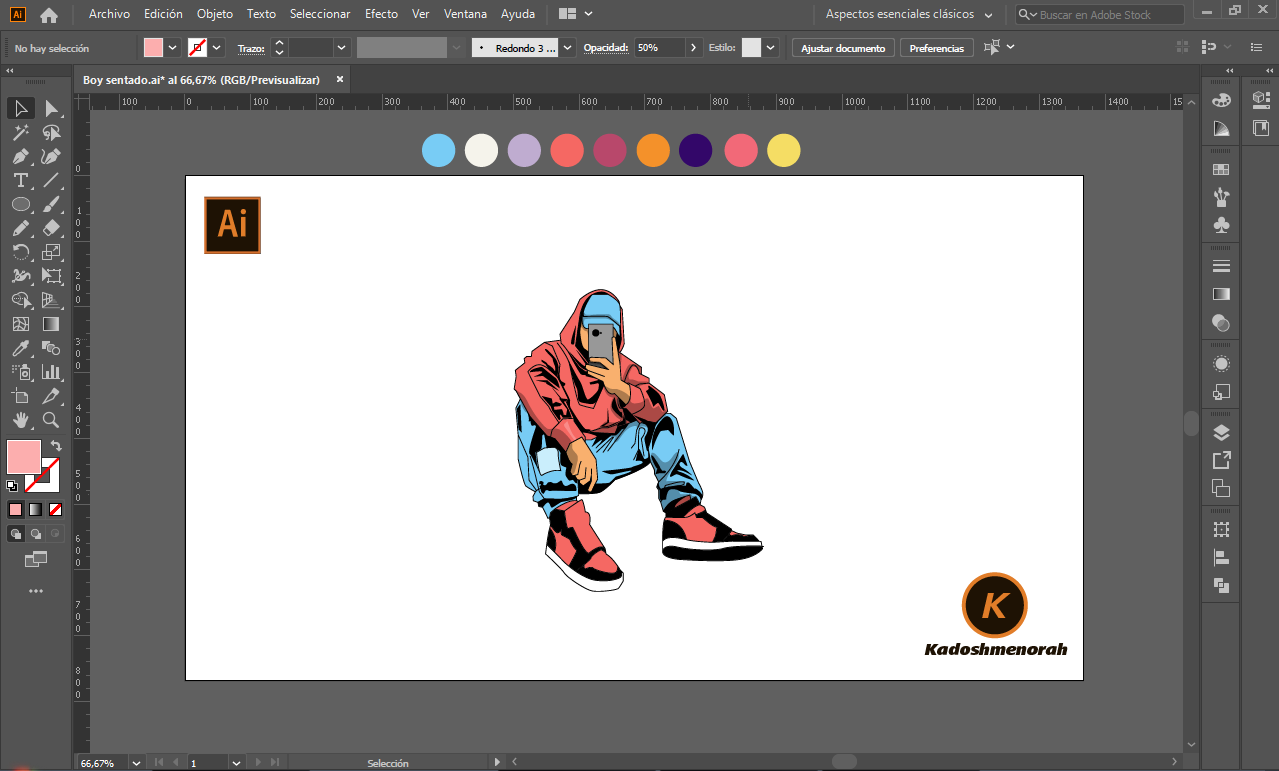Select the Blend tool
The width and height of the screenshot is (1279, 771).
[x=51, y=348]
